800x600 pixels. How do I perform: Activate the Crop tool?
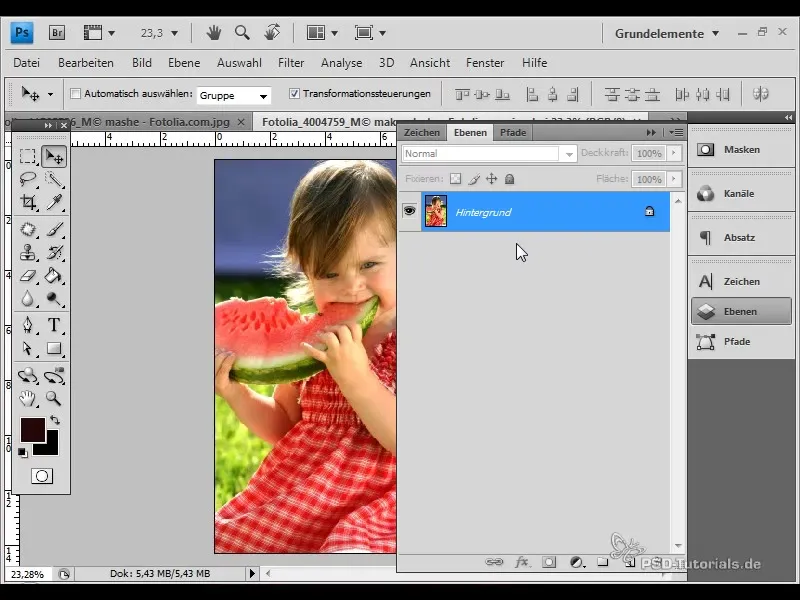(x=28, y=202)
